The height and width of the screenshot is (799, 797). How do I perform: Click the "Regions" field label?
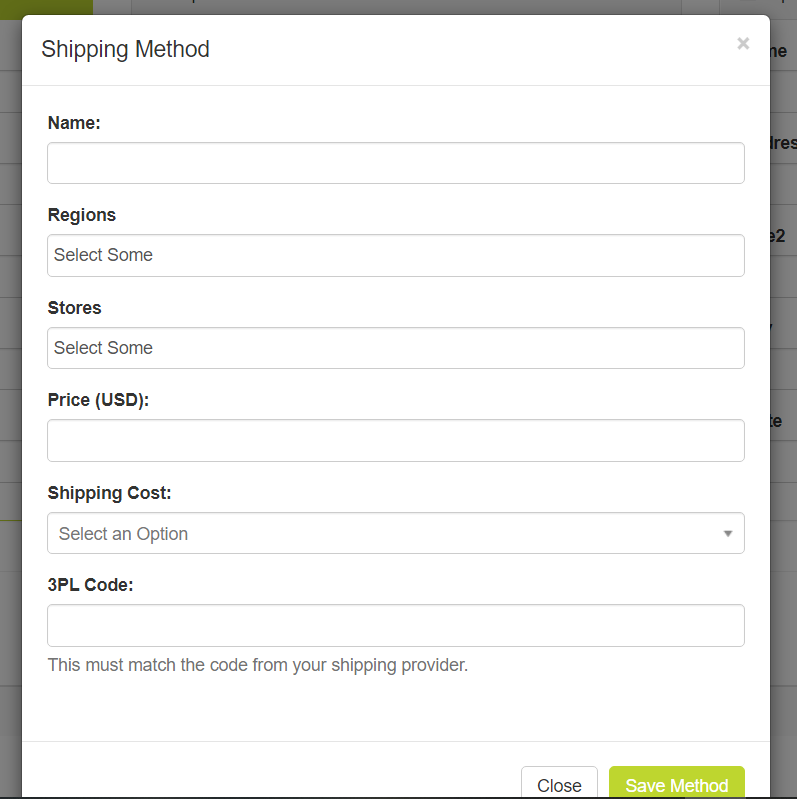[x=82, y=215]
